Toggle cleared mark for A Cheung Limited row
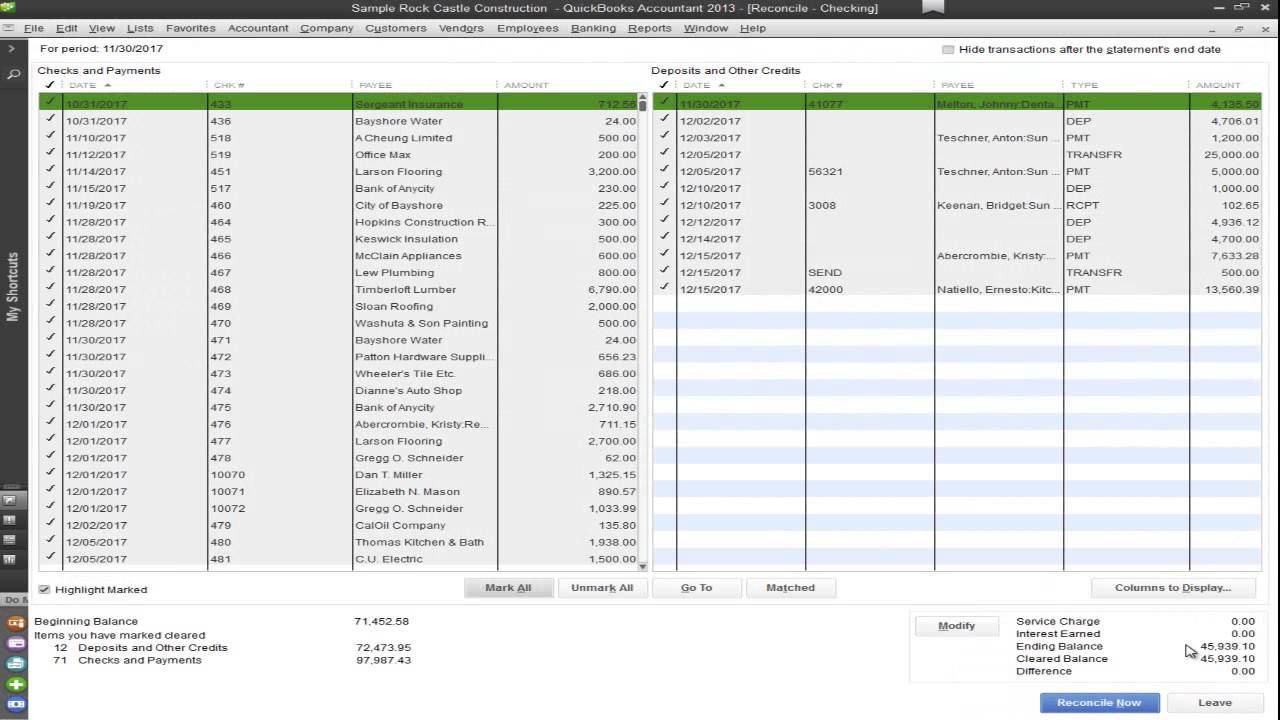Viewport: 1280px width, 720px height. [x=50, y=137]
